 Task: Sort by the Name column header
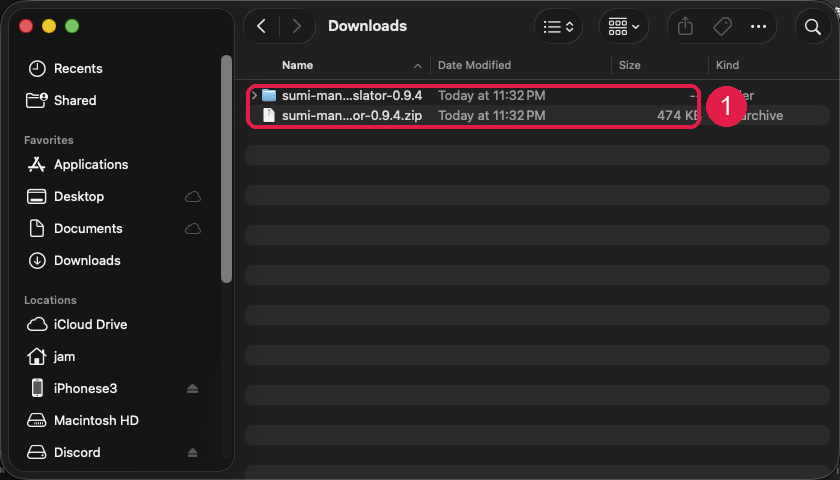(x=297, y=65)
